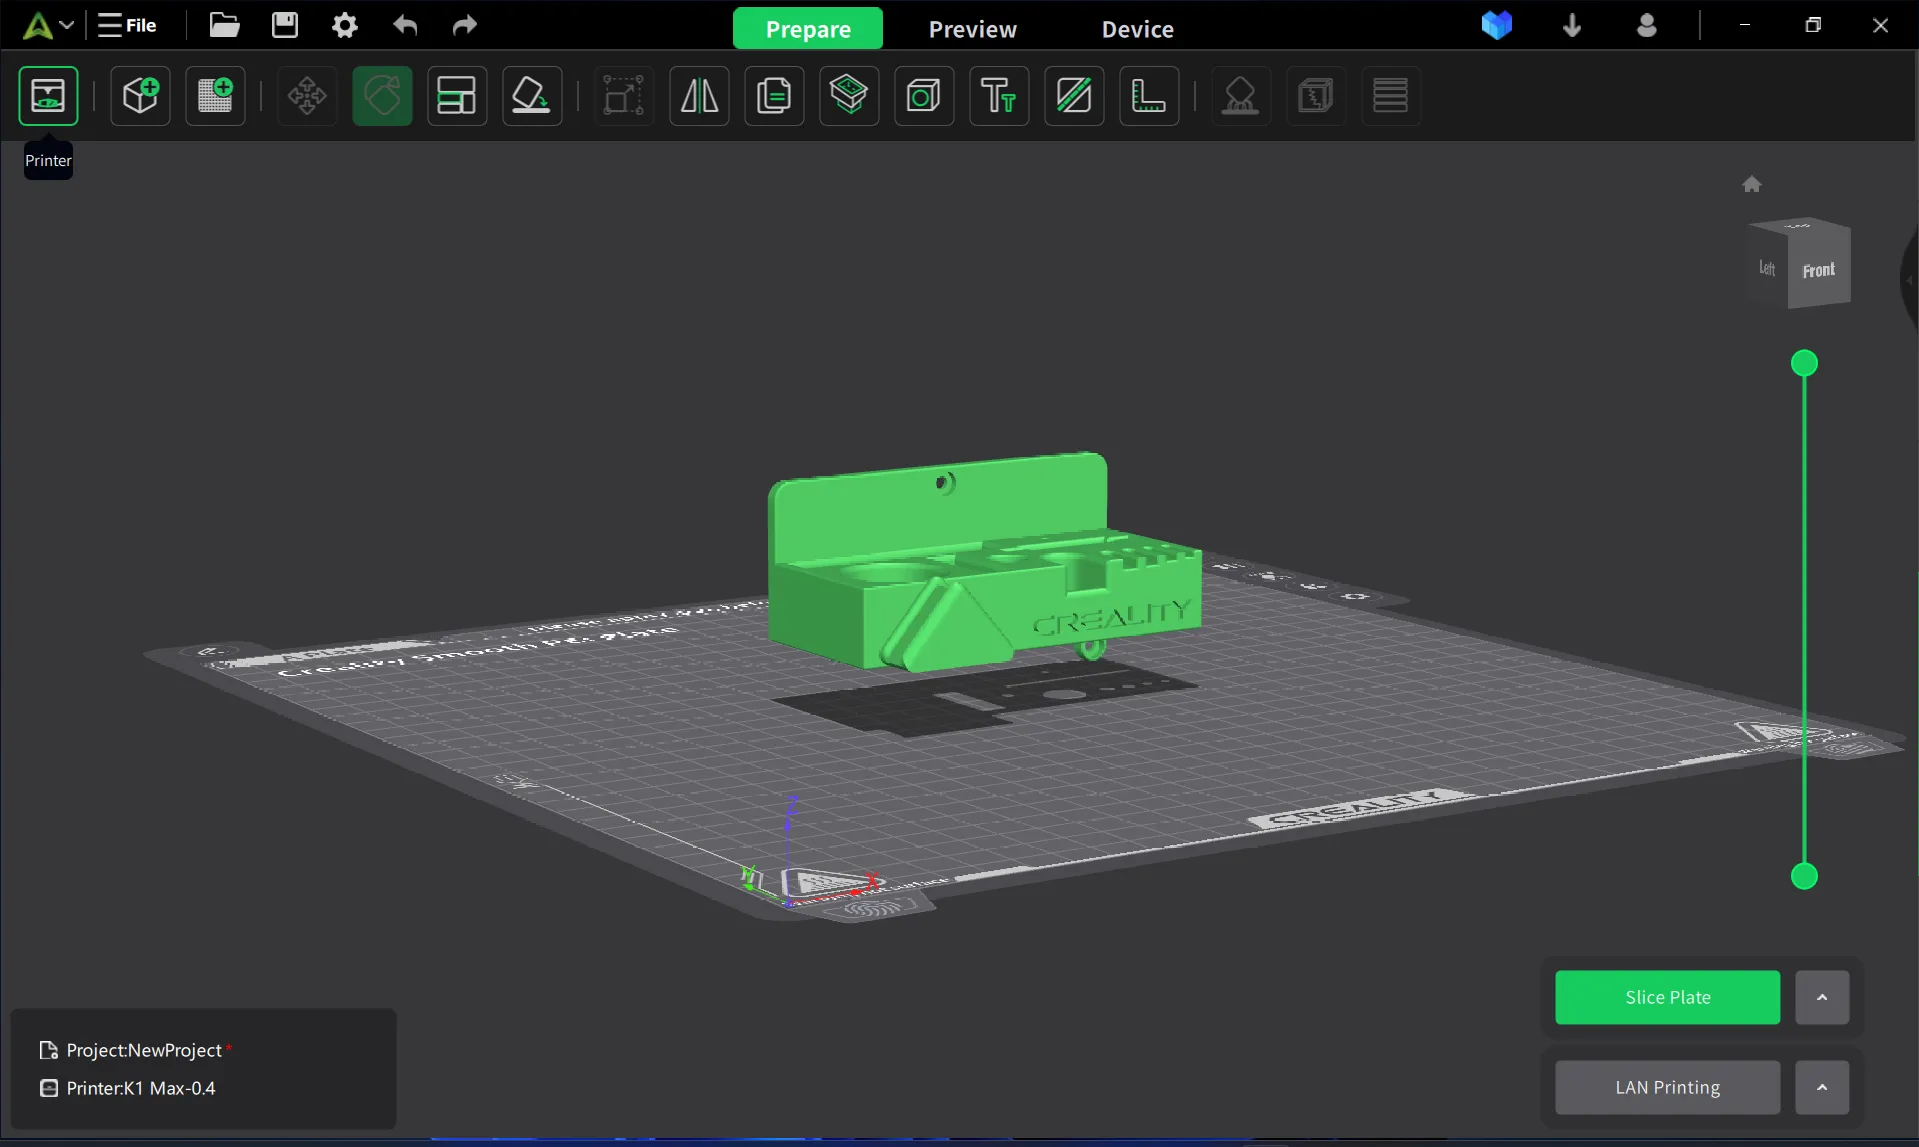The width and height of the screenshot is (1919, 1147).
Task: Choose the Lay on Face tool
Action: tap(531, 96)
